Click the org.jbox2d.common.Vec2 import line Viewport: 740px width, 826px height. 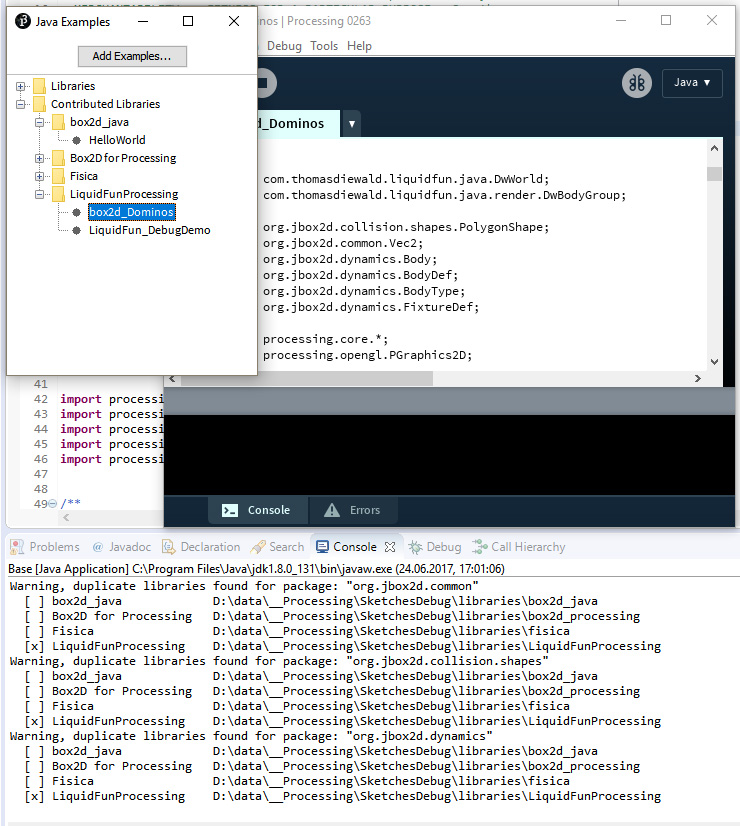click(343, 243)
